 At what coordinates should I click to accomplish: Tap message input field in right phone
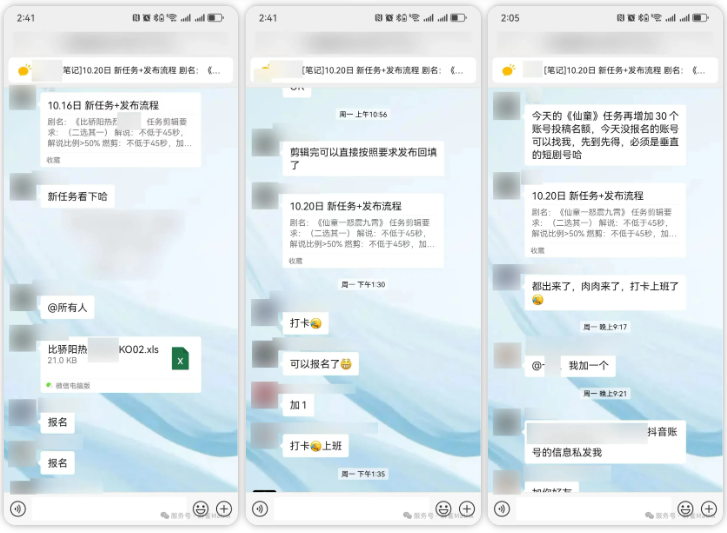593,508
